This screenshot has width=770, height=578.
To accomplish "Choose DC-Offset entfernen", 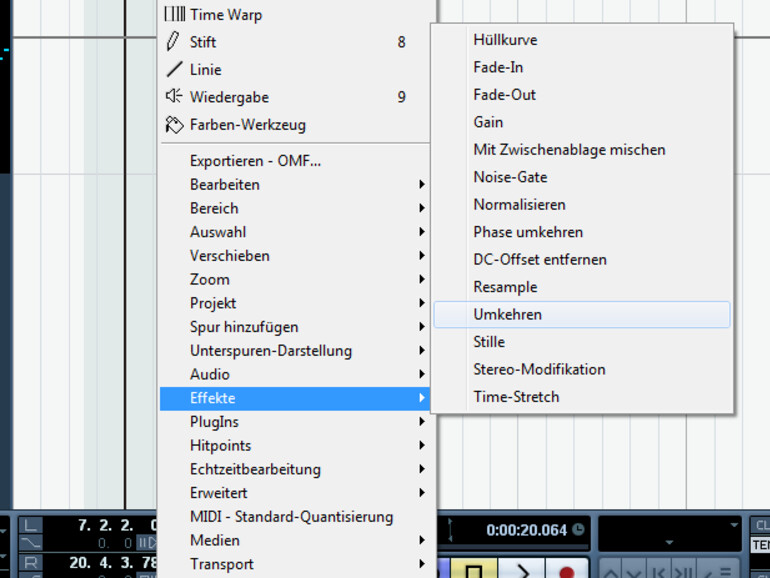I will click(x=582, y=260).
